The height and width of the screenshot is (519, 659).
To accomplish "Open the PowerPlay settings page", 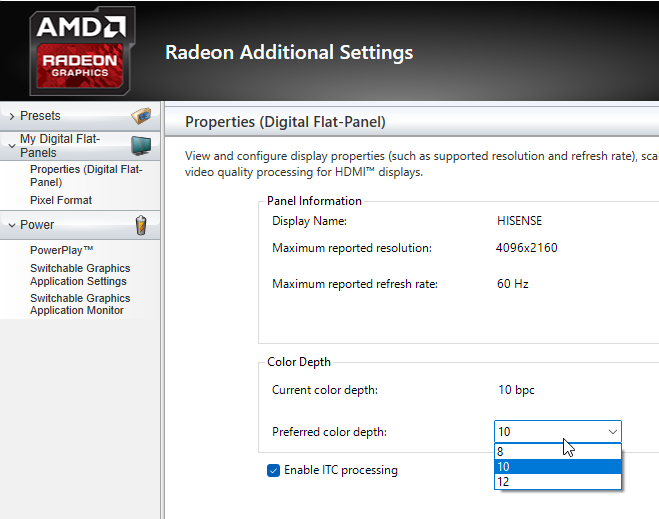I will 61,250.
